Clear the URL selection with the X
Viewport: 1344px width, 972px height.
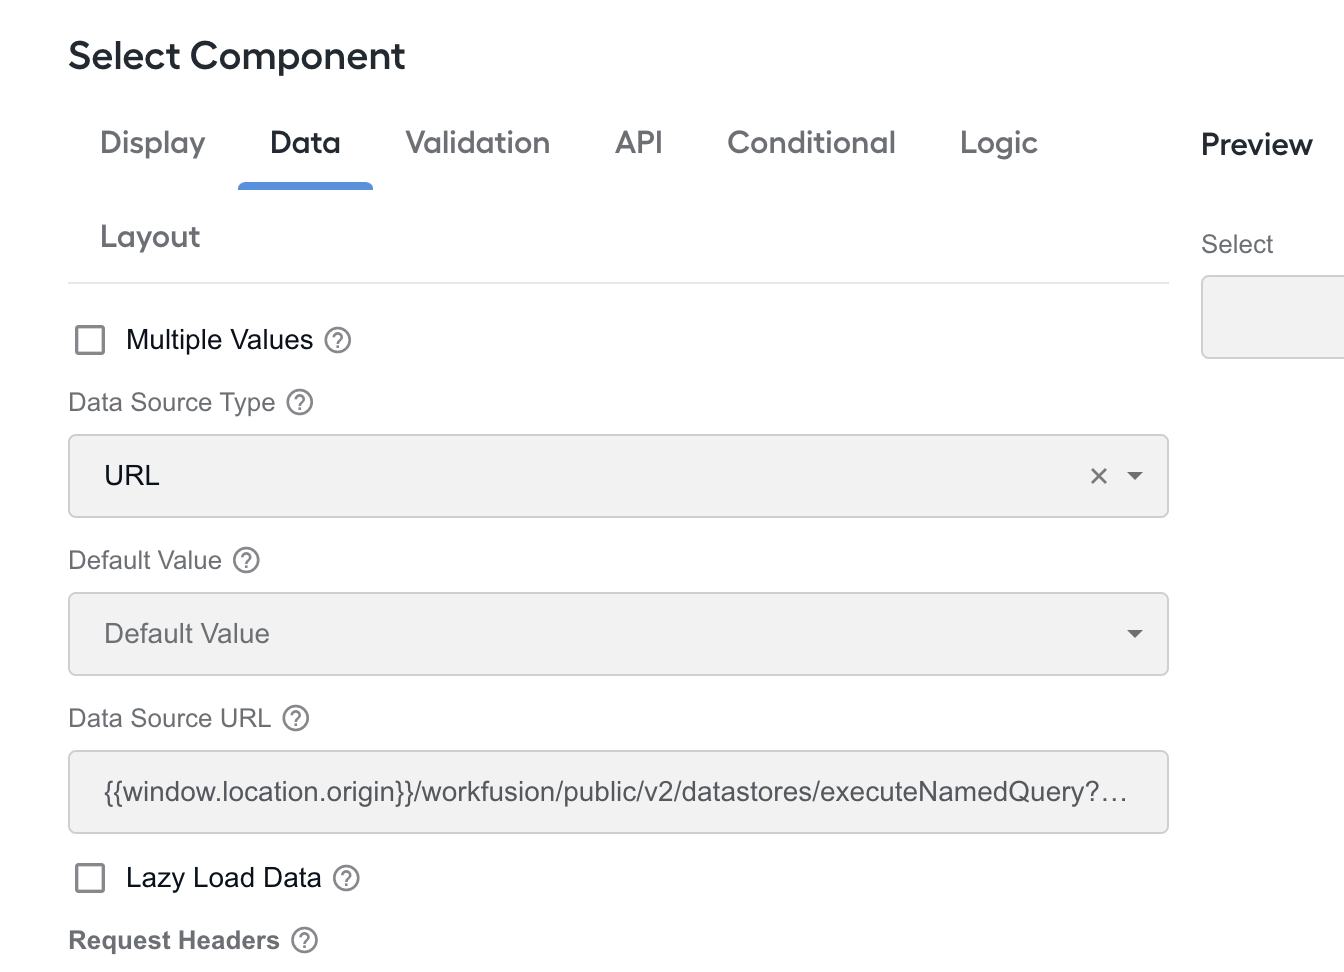tap(1099, 476)
